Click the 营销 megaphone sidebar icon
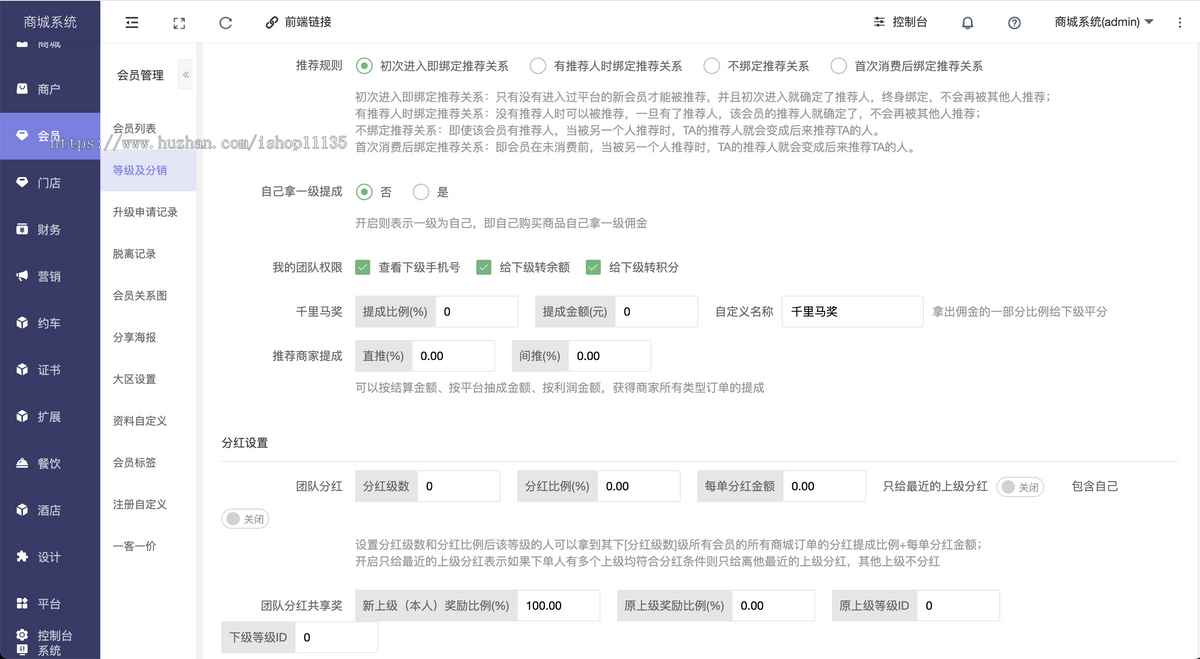 tap(23, 276)
